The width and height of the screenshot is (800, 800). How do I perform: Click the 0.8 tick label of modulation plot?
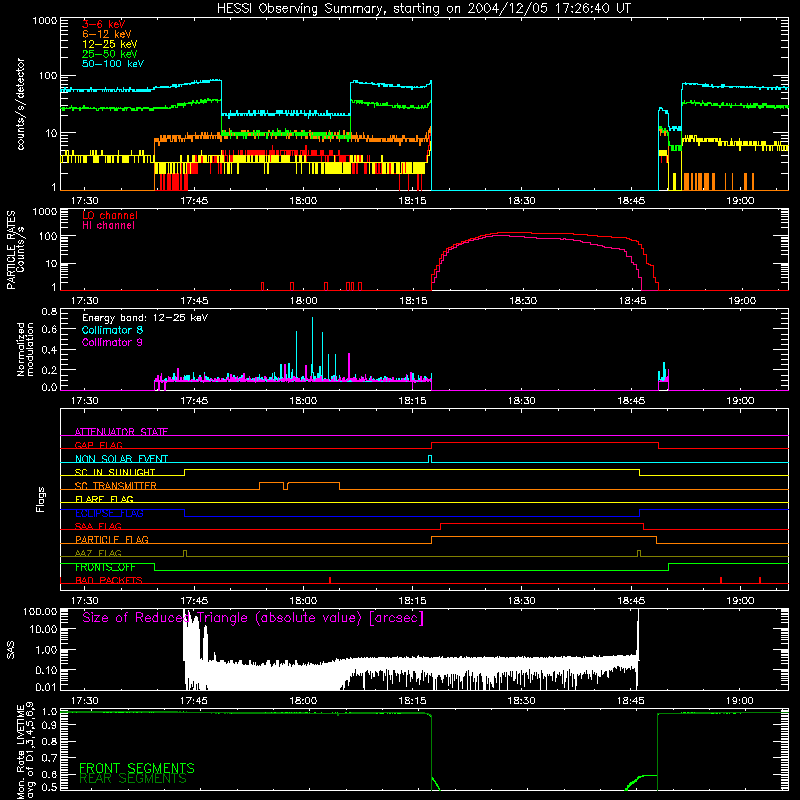tap(49, 311)
